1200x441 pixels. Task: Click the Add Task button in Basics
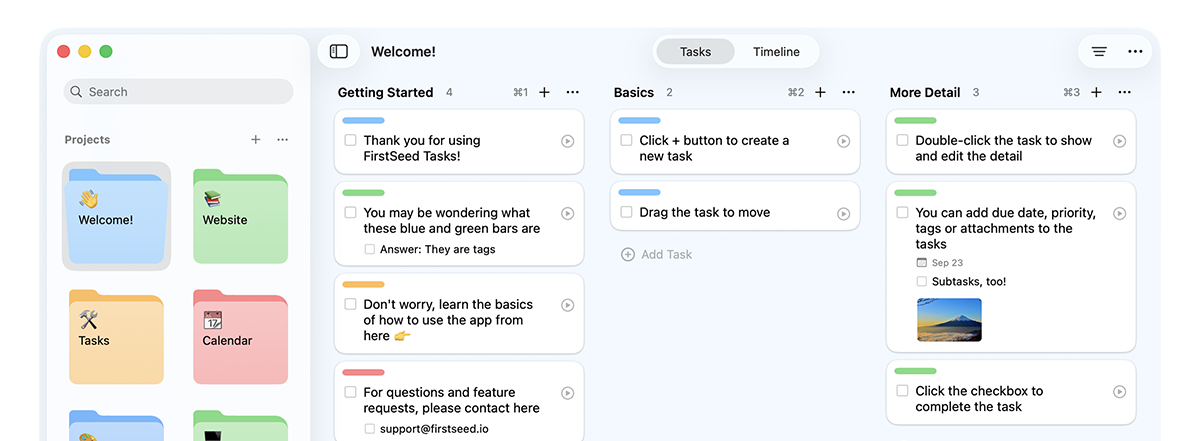click(x=656, y=254)
